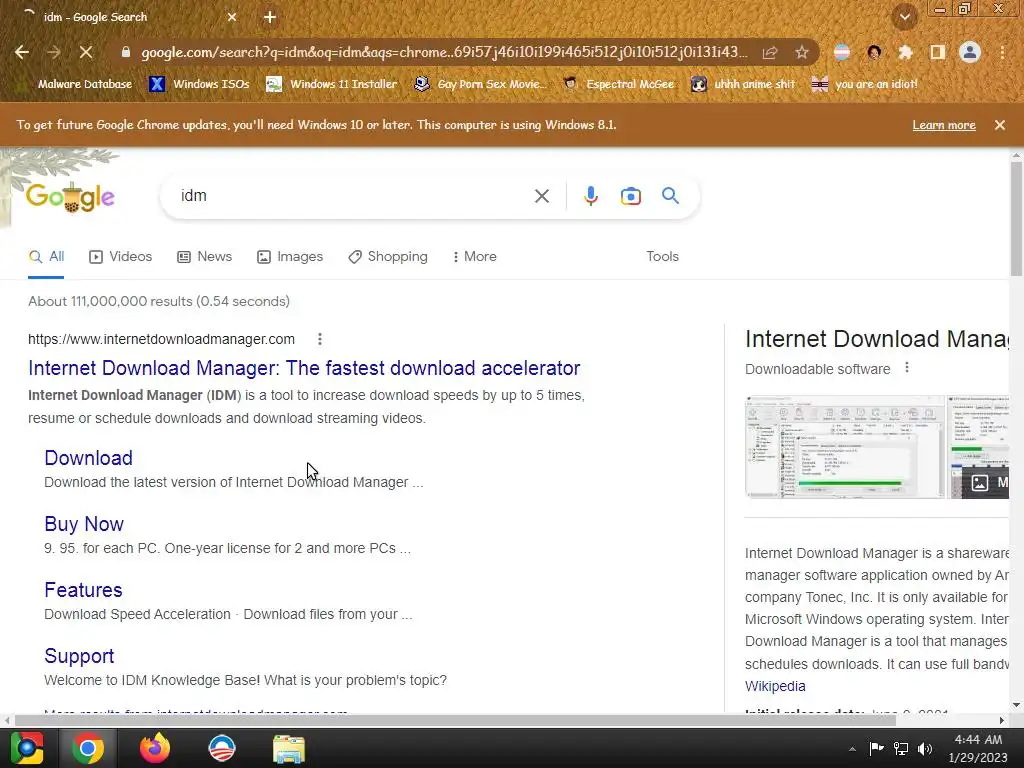1024x768 pixels.
Task: Open the round striped app on taskbar
Action: pyautogui.click(x=221, y=748)
